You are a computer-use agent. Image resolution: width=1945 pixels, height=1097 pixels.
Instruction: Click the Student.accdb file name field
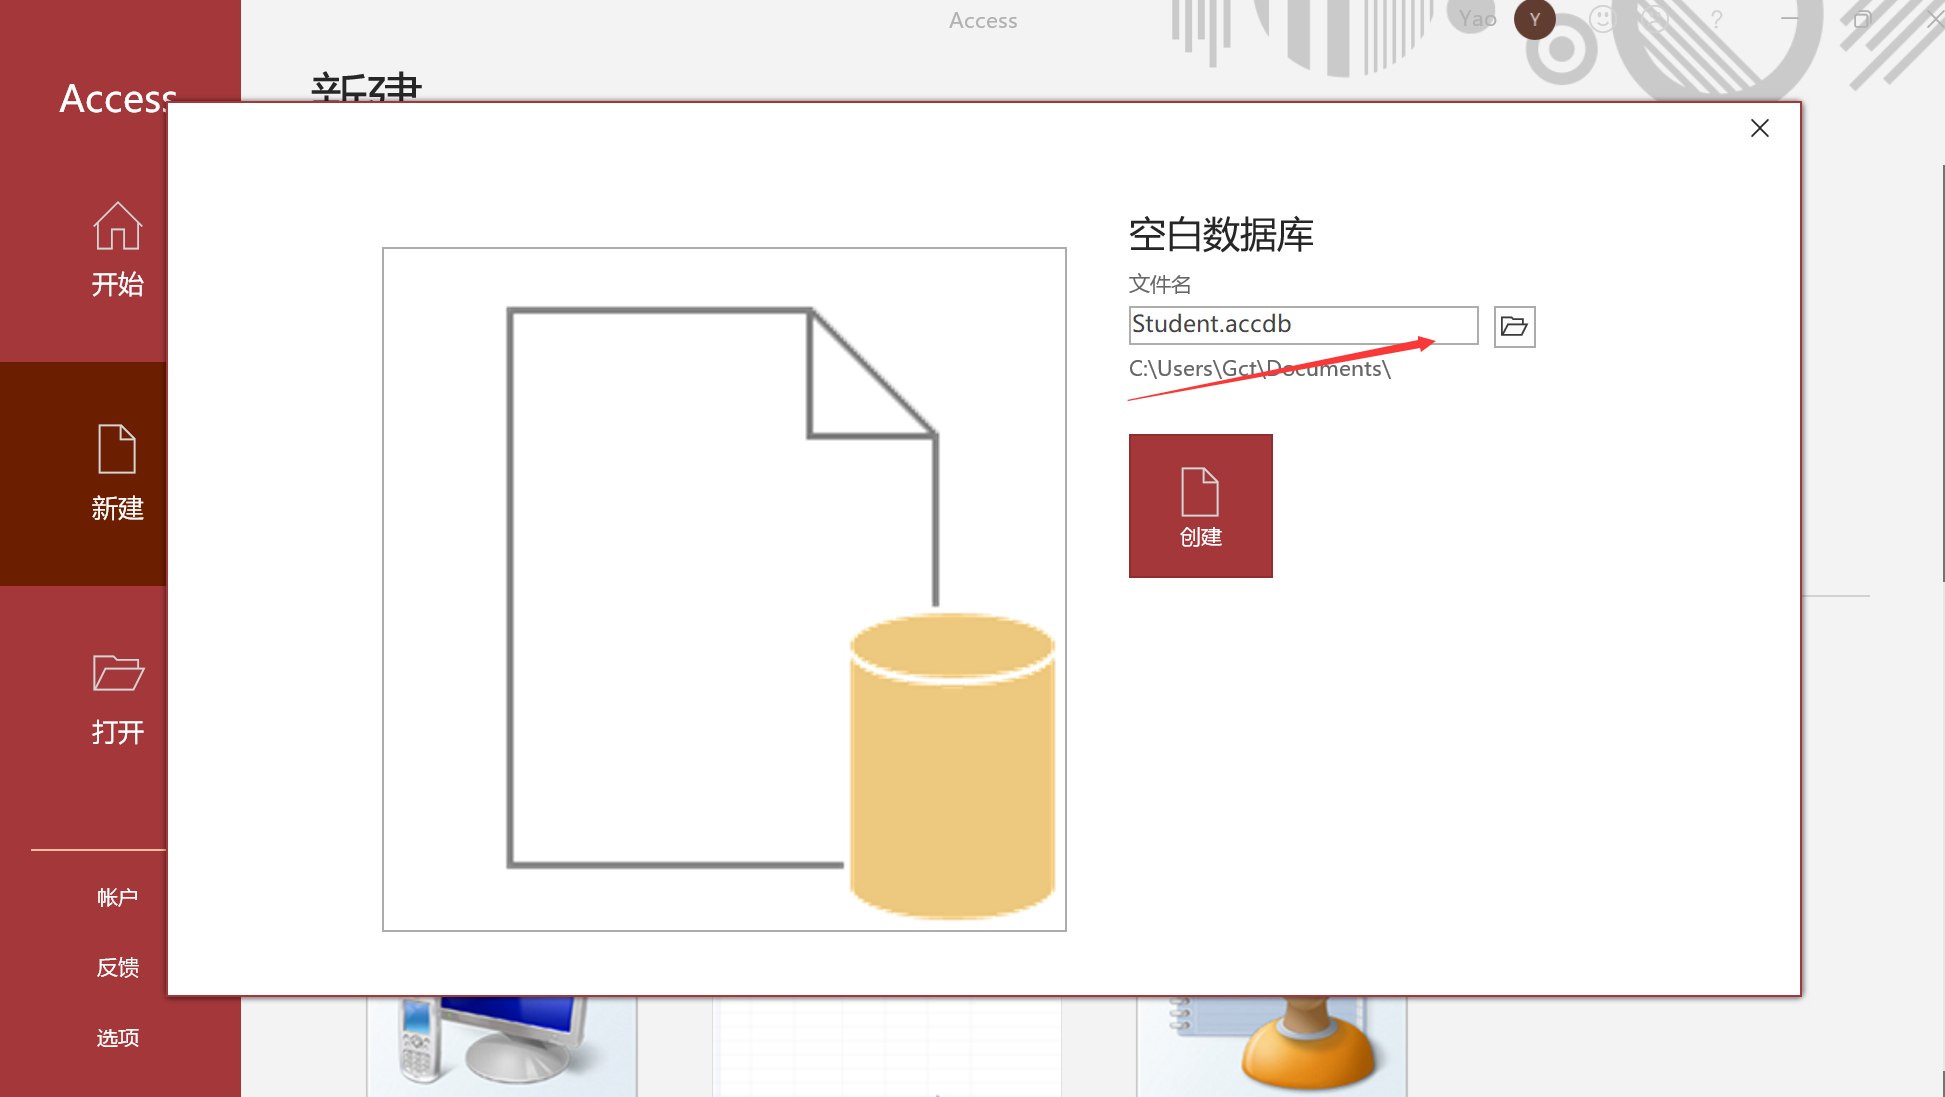pos(1302,325)
